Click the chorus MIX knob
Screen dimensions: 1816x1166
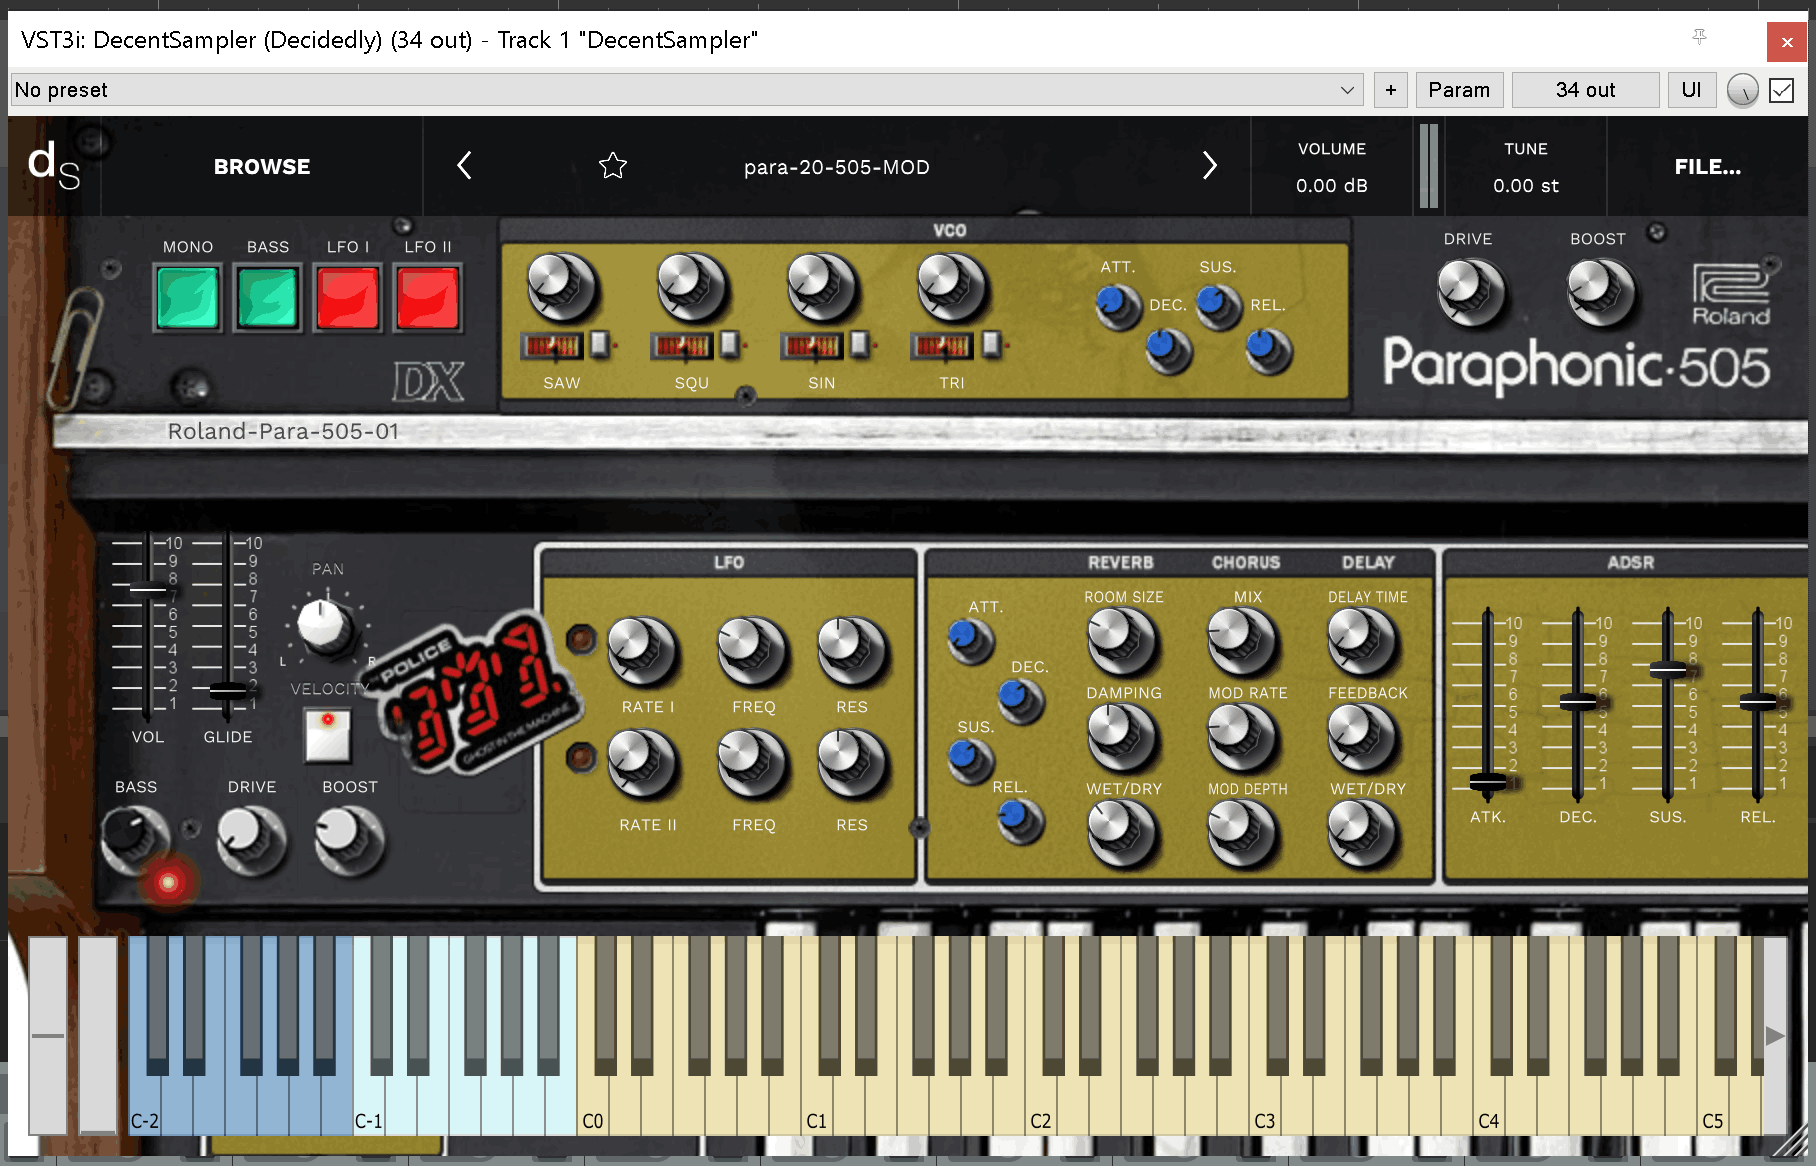click(1242, 640)
